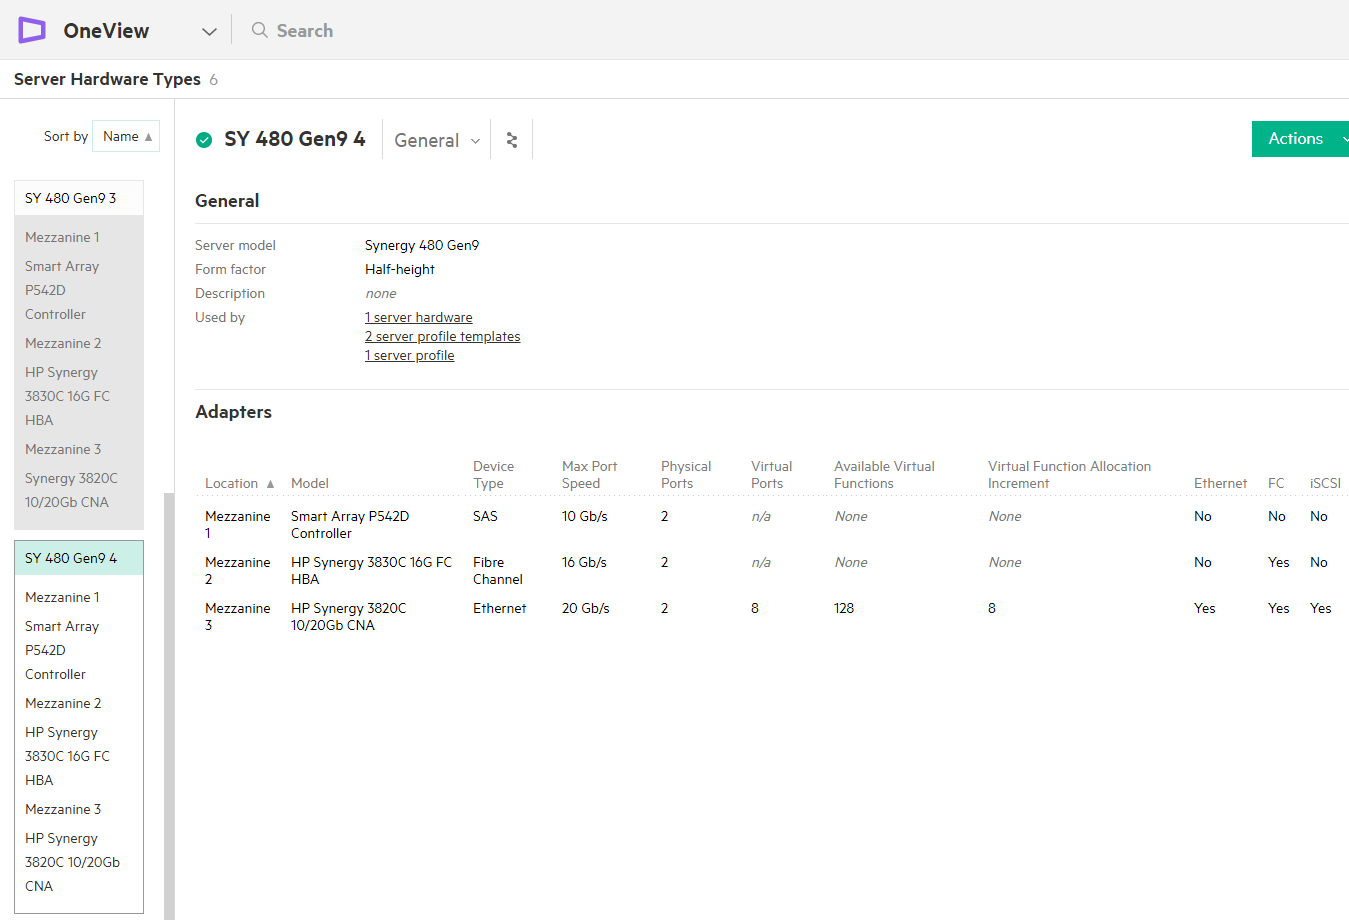Open the 1 server profile link
Image resolution: width=1349 pixels, height=920 pixels.
tap(410, 355)
